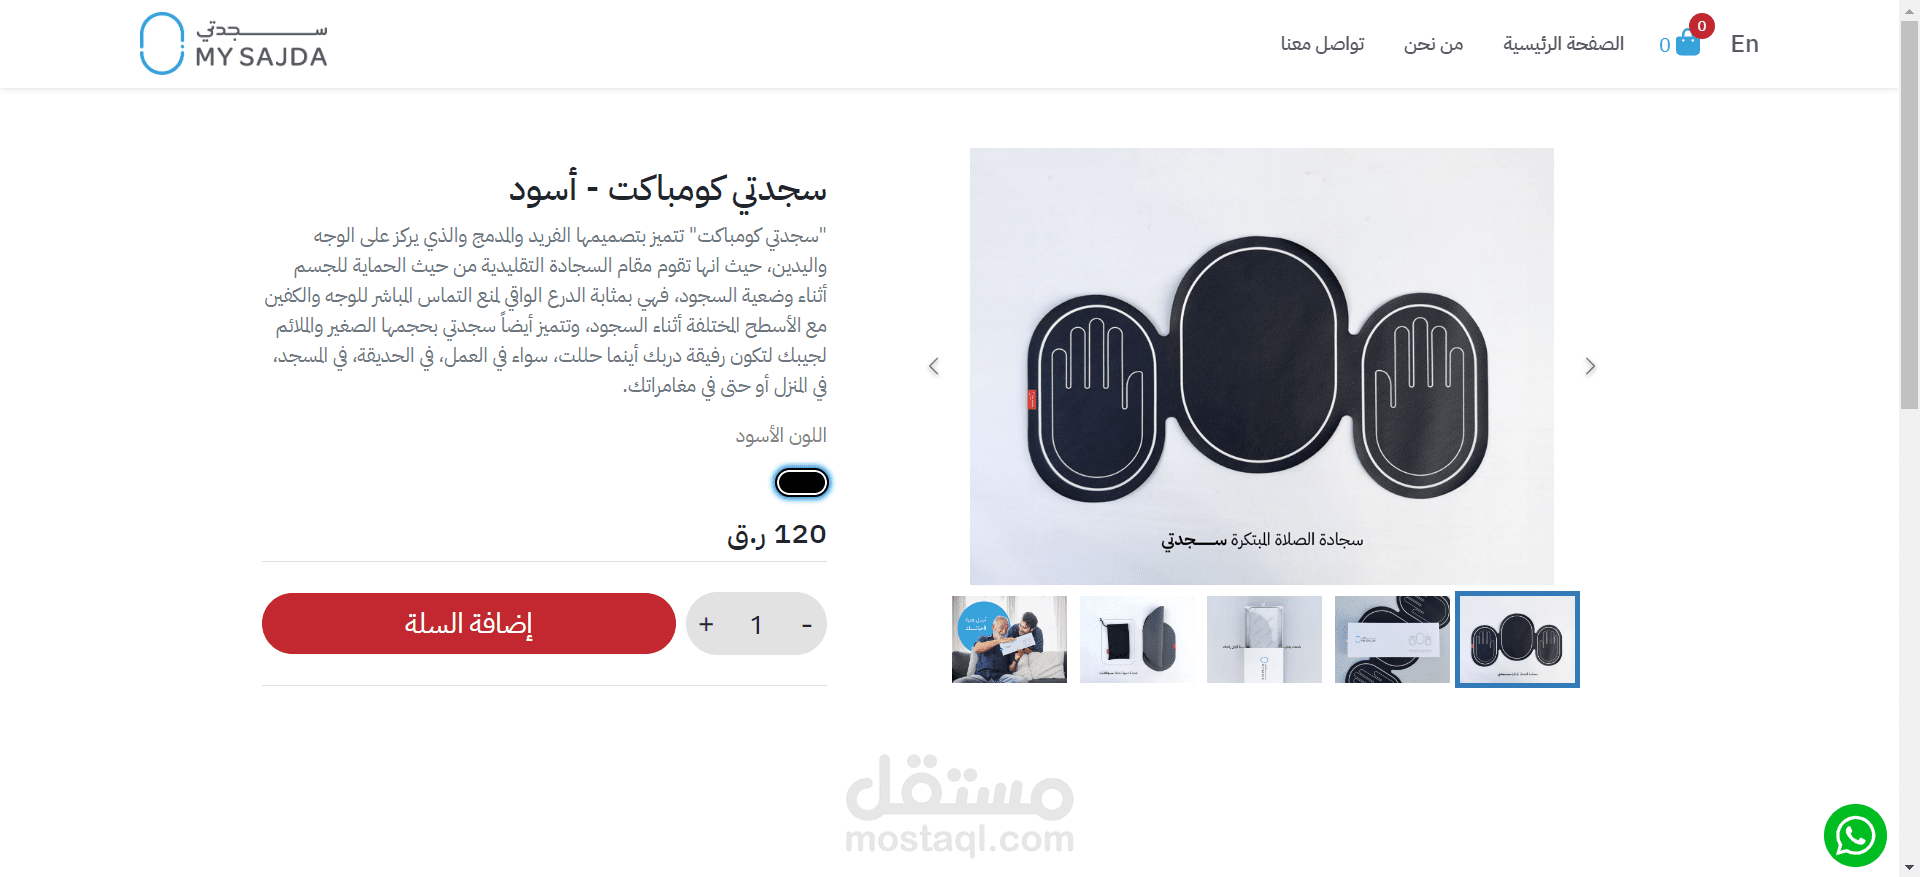Open الصفحة الرئيسية home page menu
The image size is (1920, 877).
(x=1563, y=44)
